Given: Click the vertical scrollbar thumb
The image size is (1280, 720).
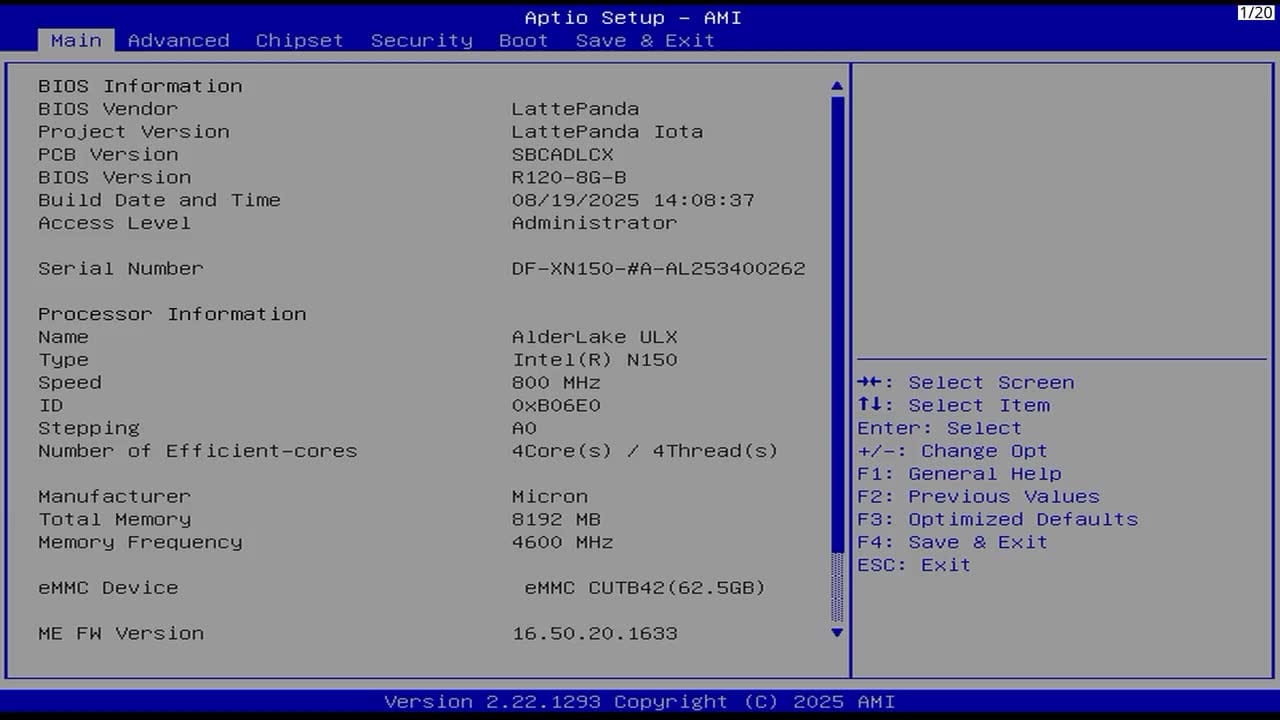Looking at the screenshot, I should 837,320.
